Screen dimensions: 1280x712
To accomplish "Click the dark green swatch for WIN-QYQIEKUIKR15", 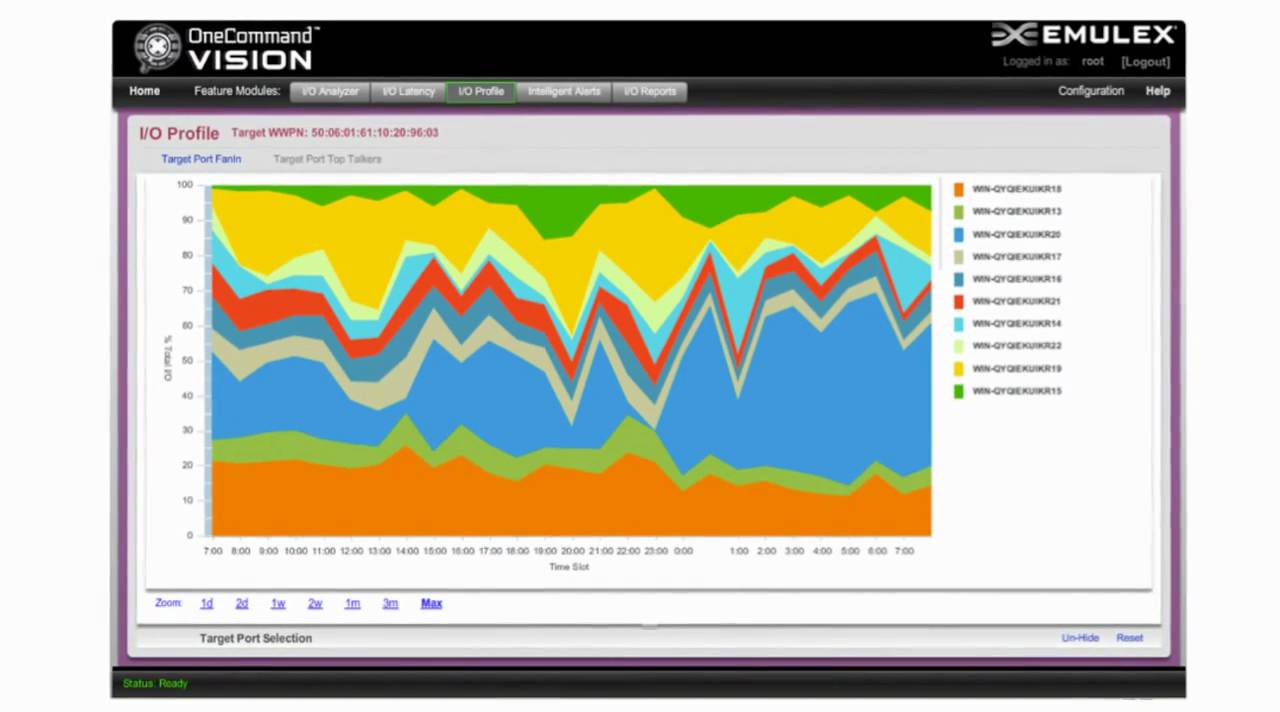I will (958, 391).
